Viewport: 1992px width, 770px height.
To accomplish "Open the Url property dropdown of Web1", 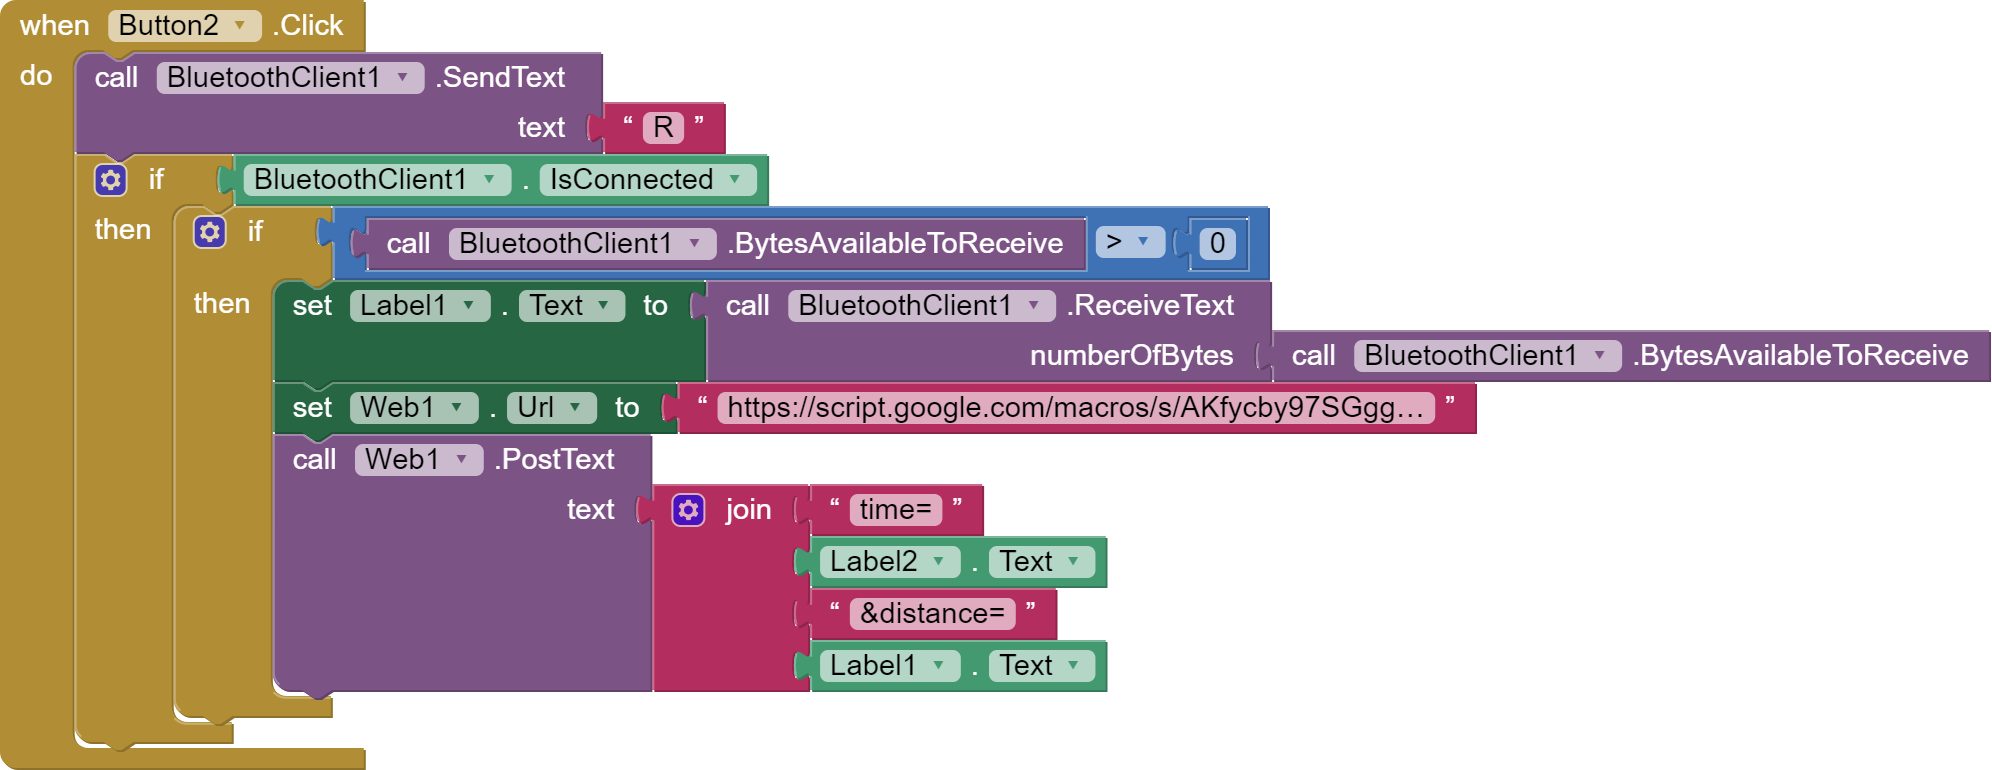I will pos(550,408).
